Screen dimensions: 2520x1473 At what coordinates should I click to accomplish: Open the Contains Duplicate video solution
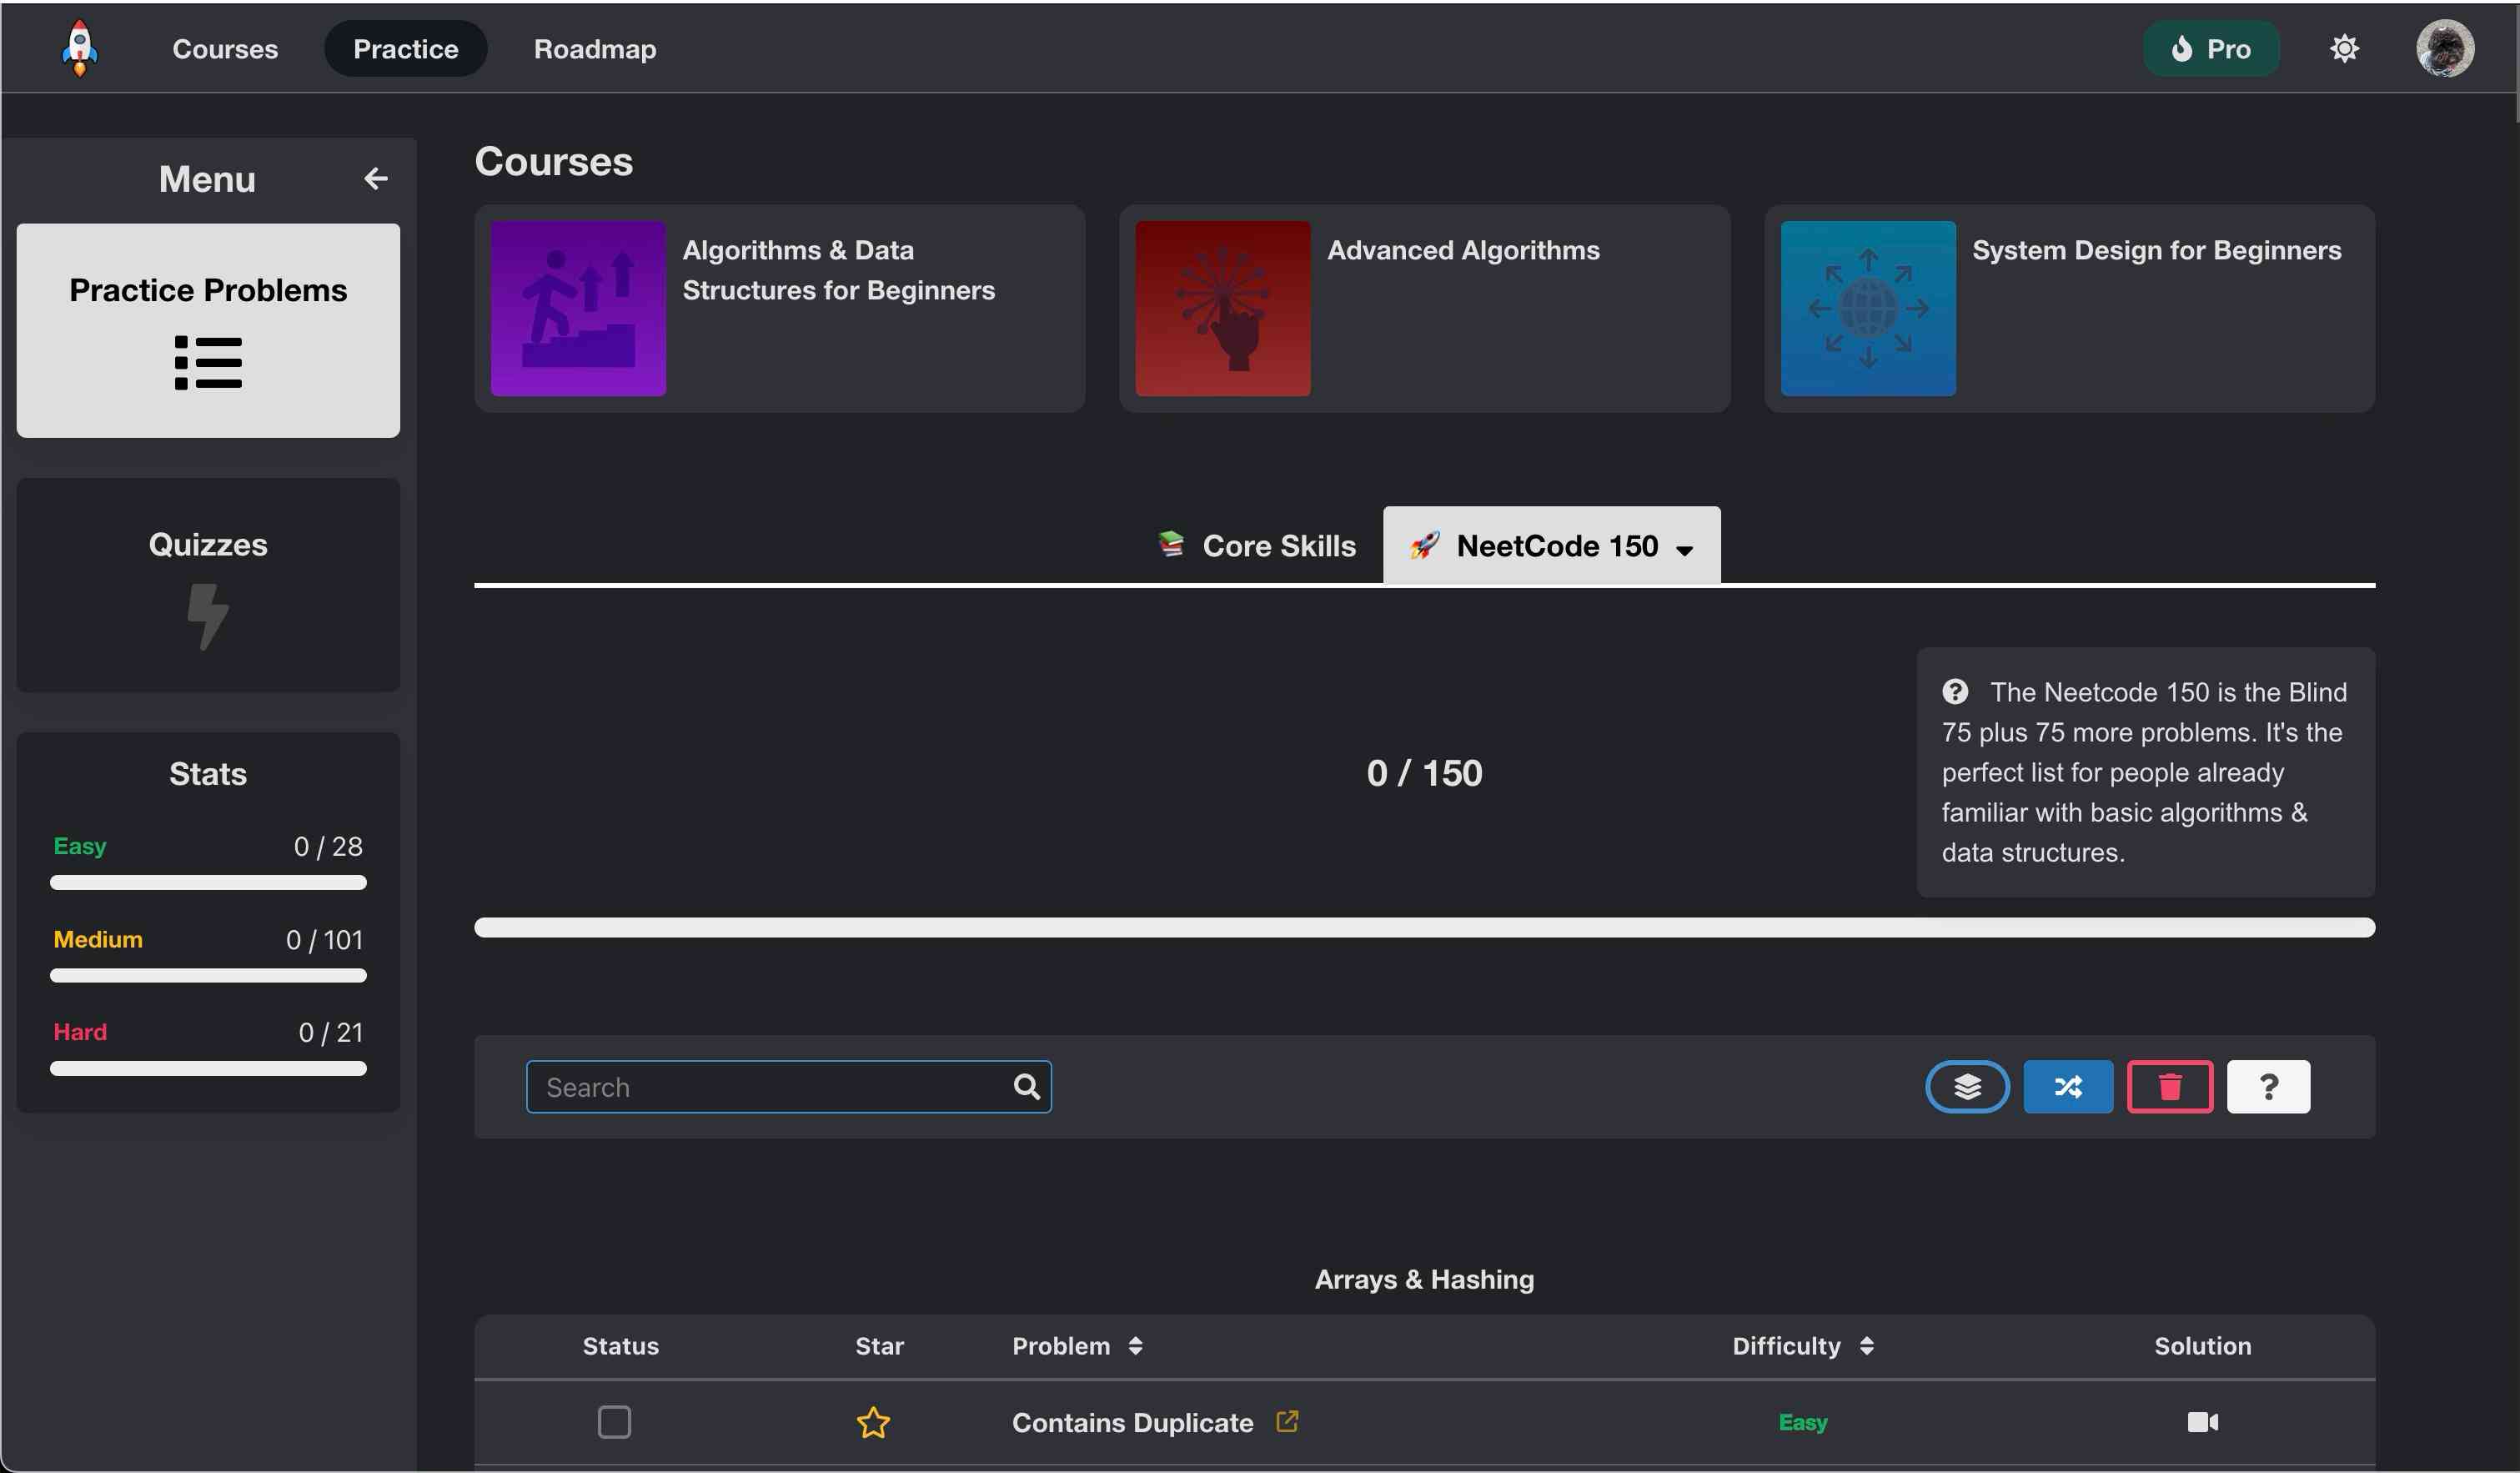click(x=2202, y=1421)
